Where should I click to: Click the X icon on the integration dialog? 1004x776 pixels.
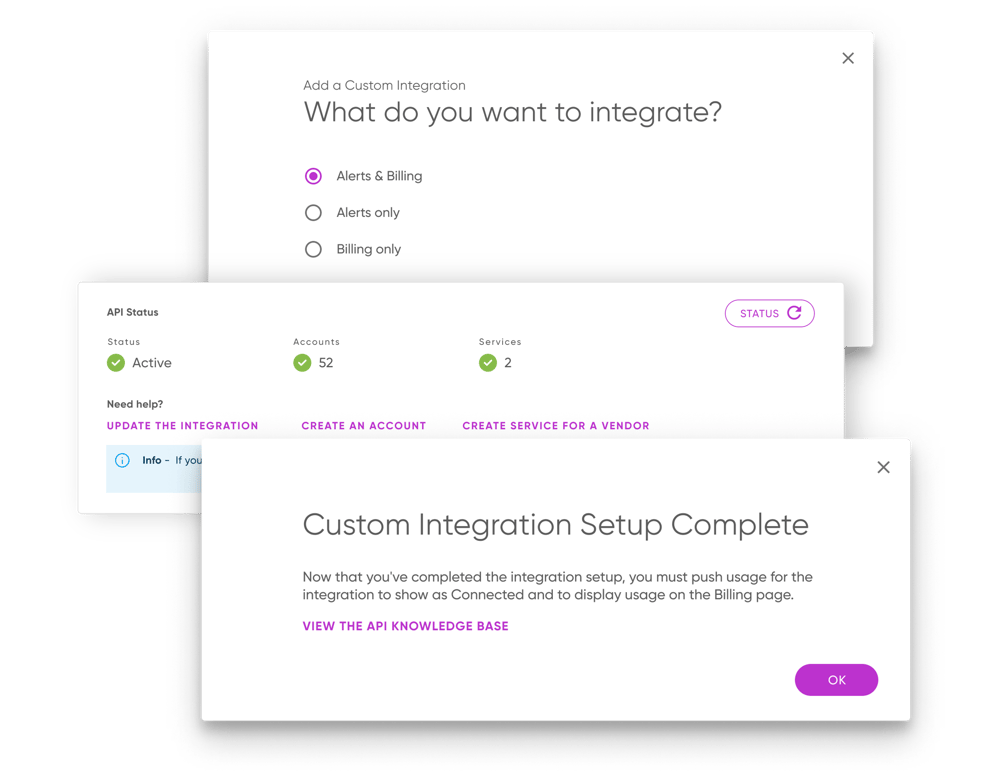coord(848,58)
